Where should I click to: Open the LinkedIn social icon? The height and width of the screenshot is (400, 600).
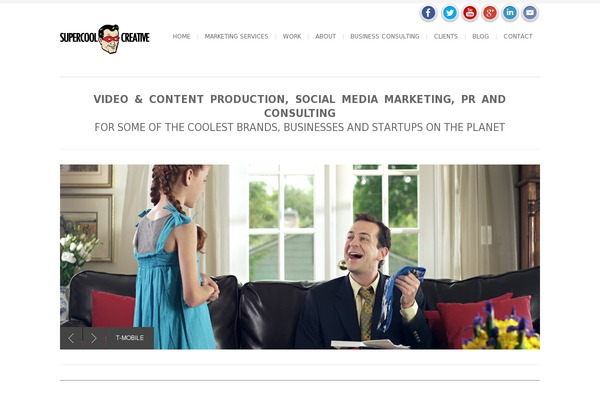[x=510, y=13]
